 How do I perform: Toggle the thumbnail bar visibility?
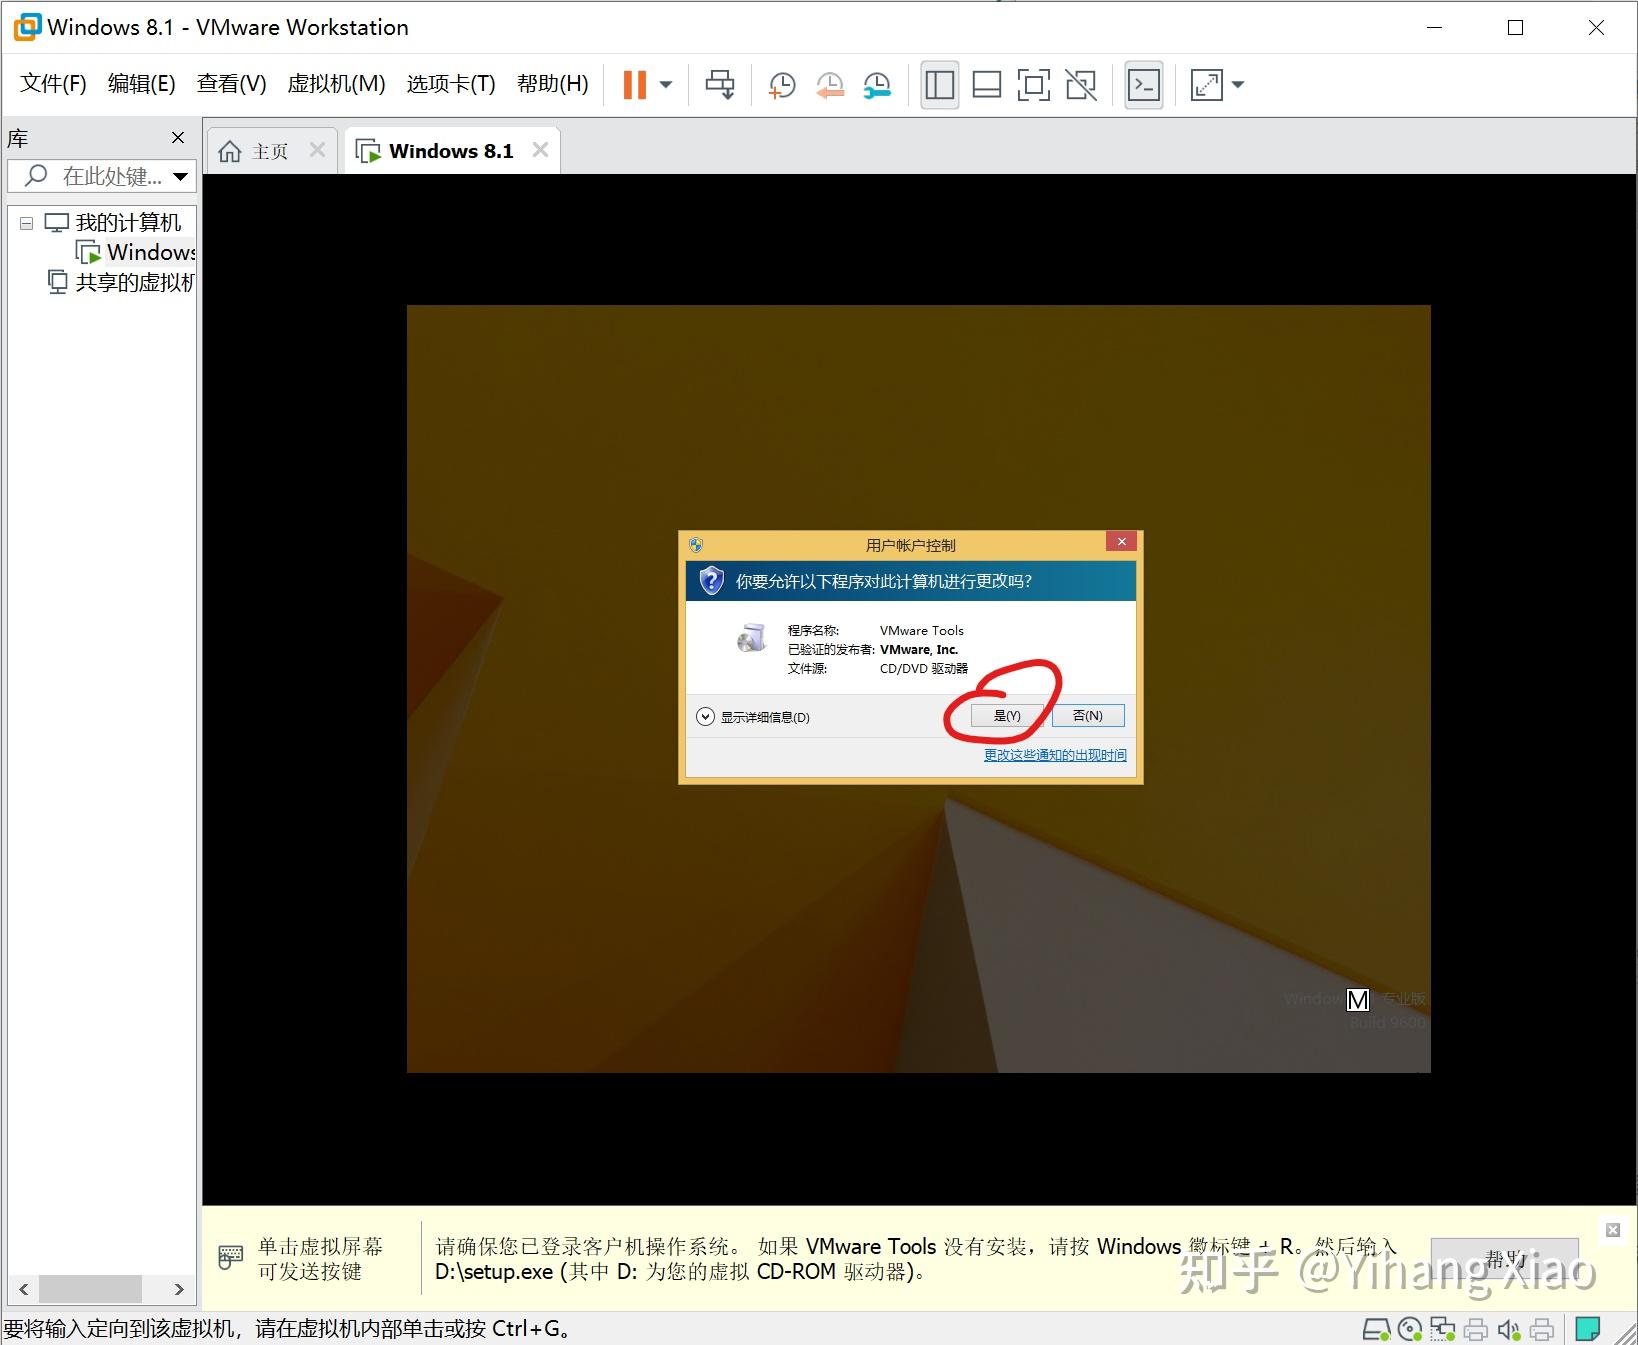tap(986, 84)
